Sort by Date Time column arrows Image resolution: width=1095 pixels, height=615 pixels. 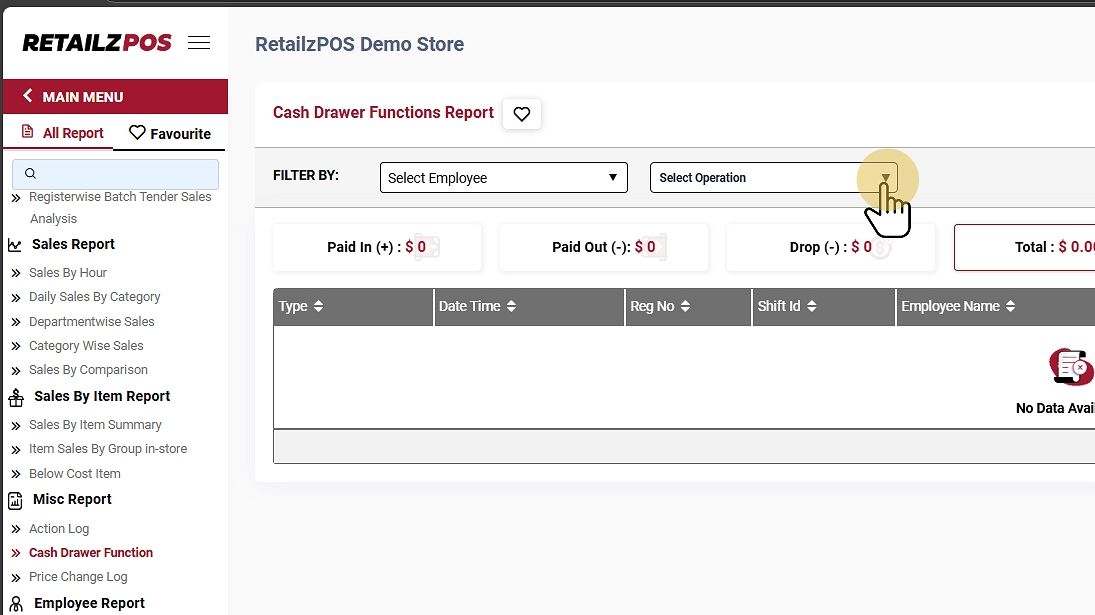(512, 307)
